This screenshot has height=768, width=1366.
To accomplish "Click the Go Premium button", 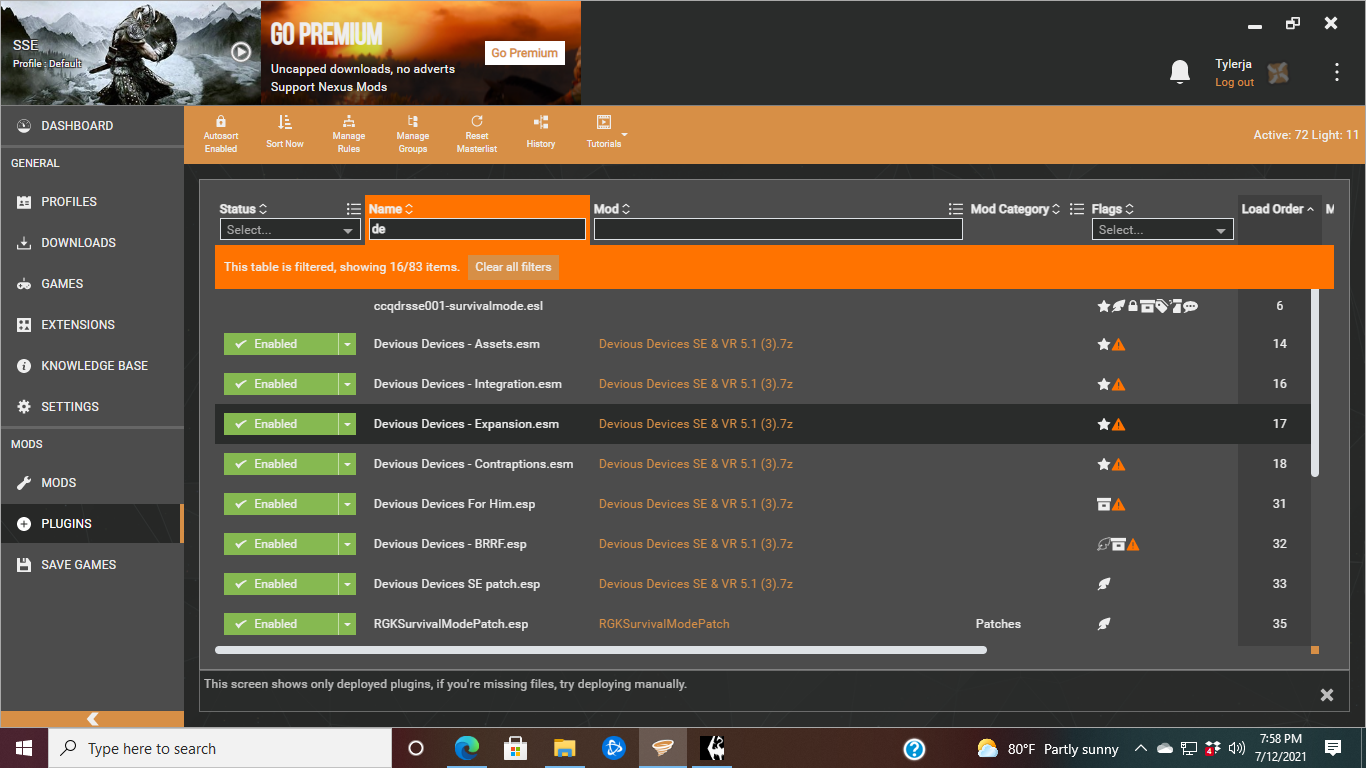I will click(x=525, y=53).
